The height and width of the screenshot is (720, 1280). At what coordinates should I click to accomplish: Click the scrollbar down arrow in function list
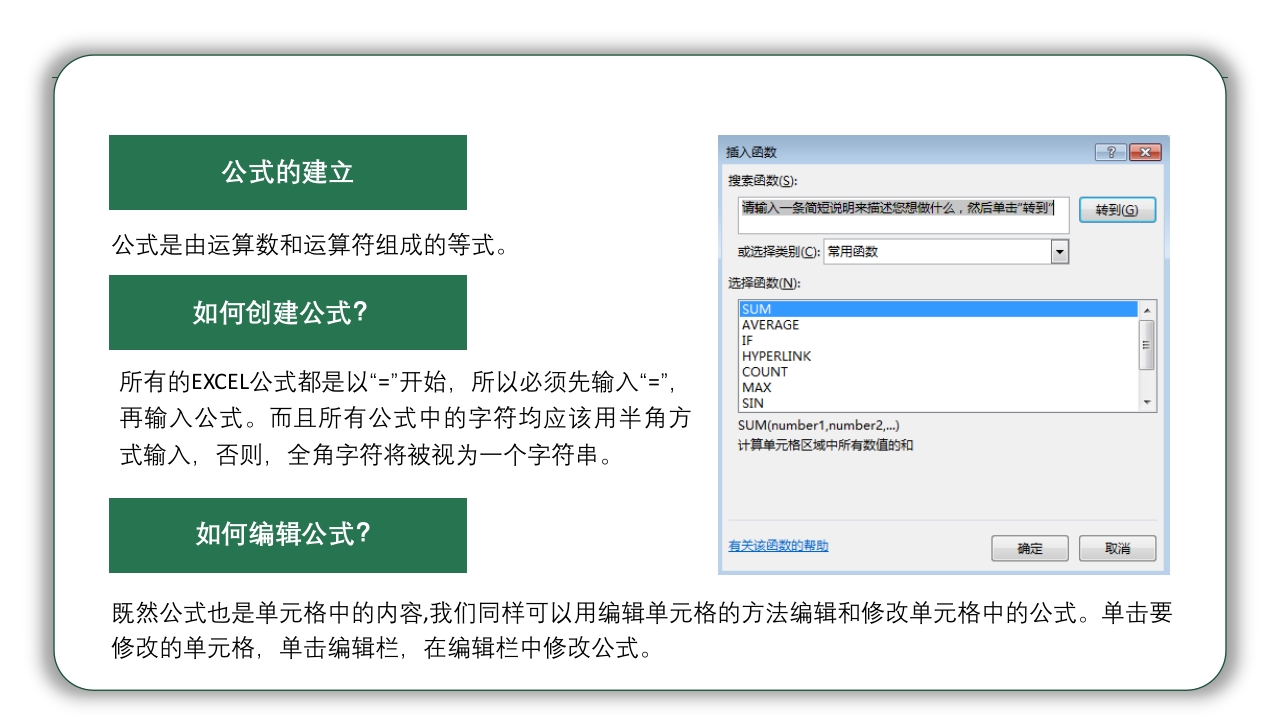point(1148,404)
